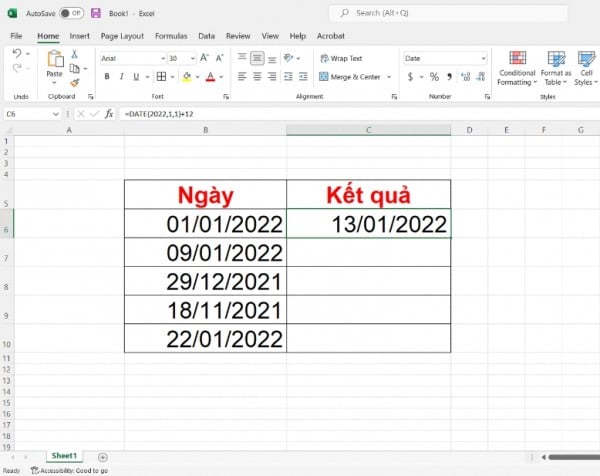Click Accessibility: Good to go status
600x476 pixels.
pos(70,470)
